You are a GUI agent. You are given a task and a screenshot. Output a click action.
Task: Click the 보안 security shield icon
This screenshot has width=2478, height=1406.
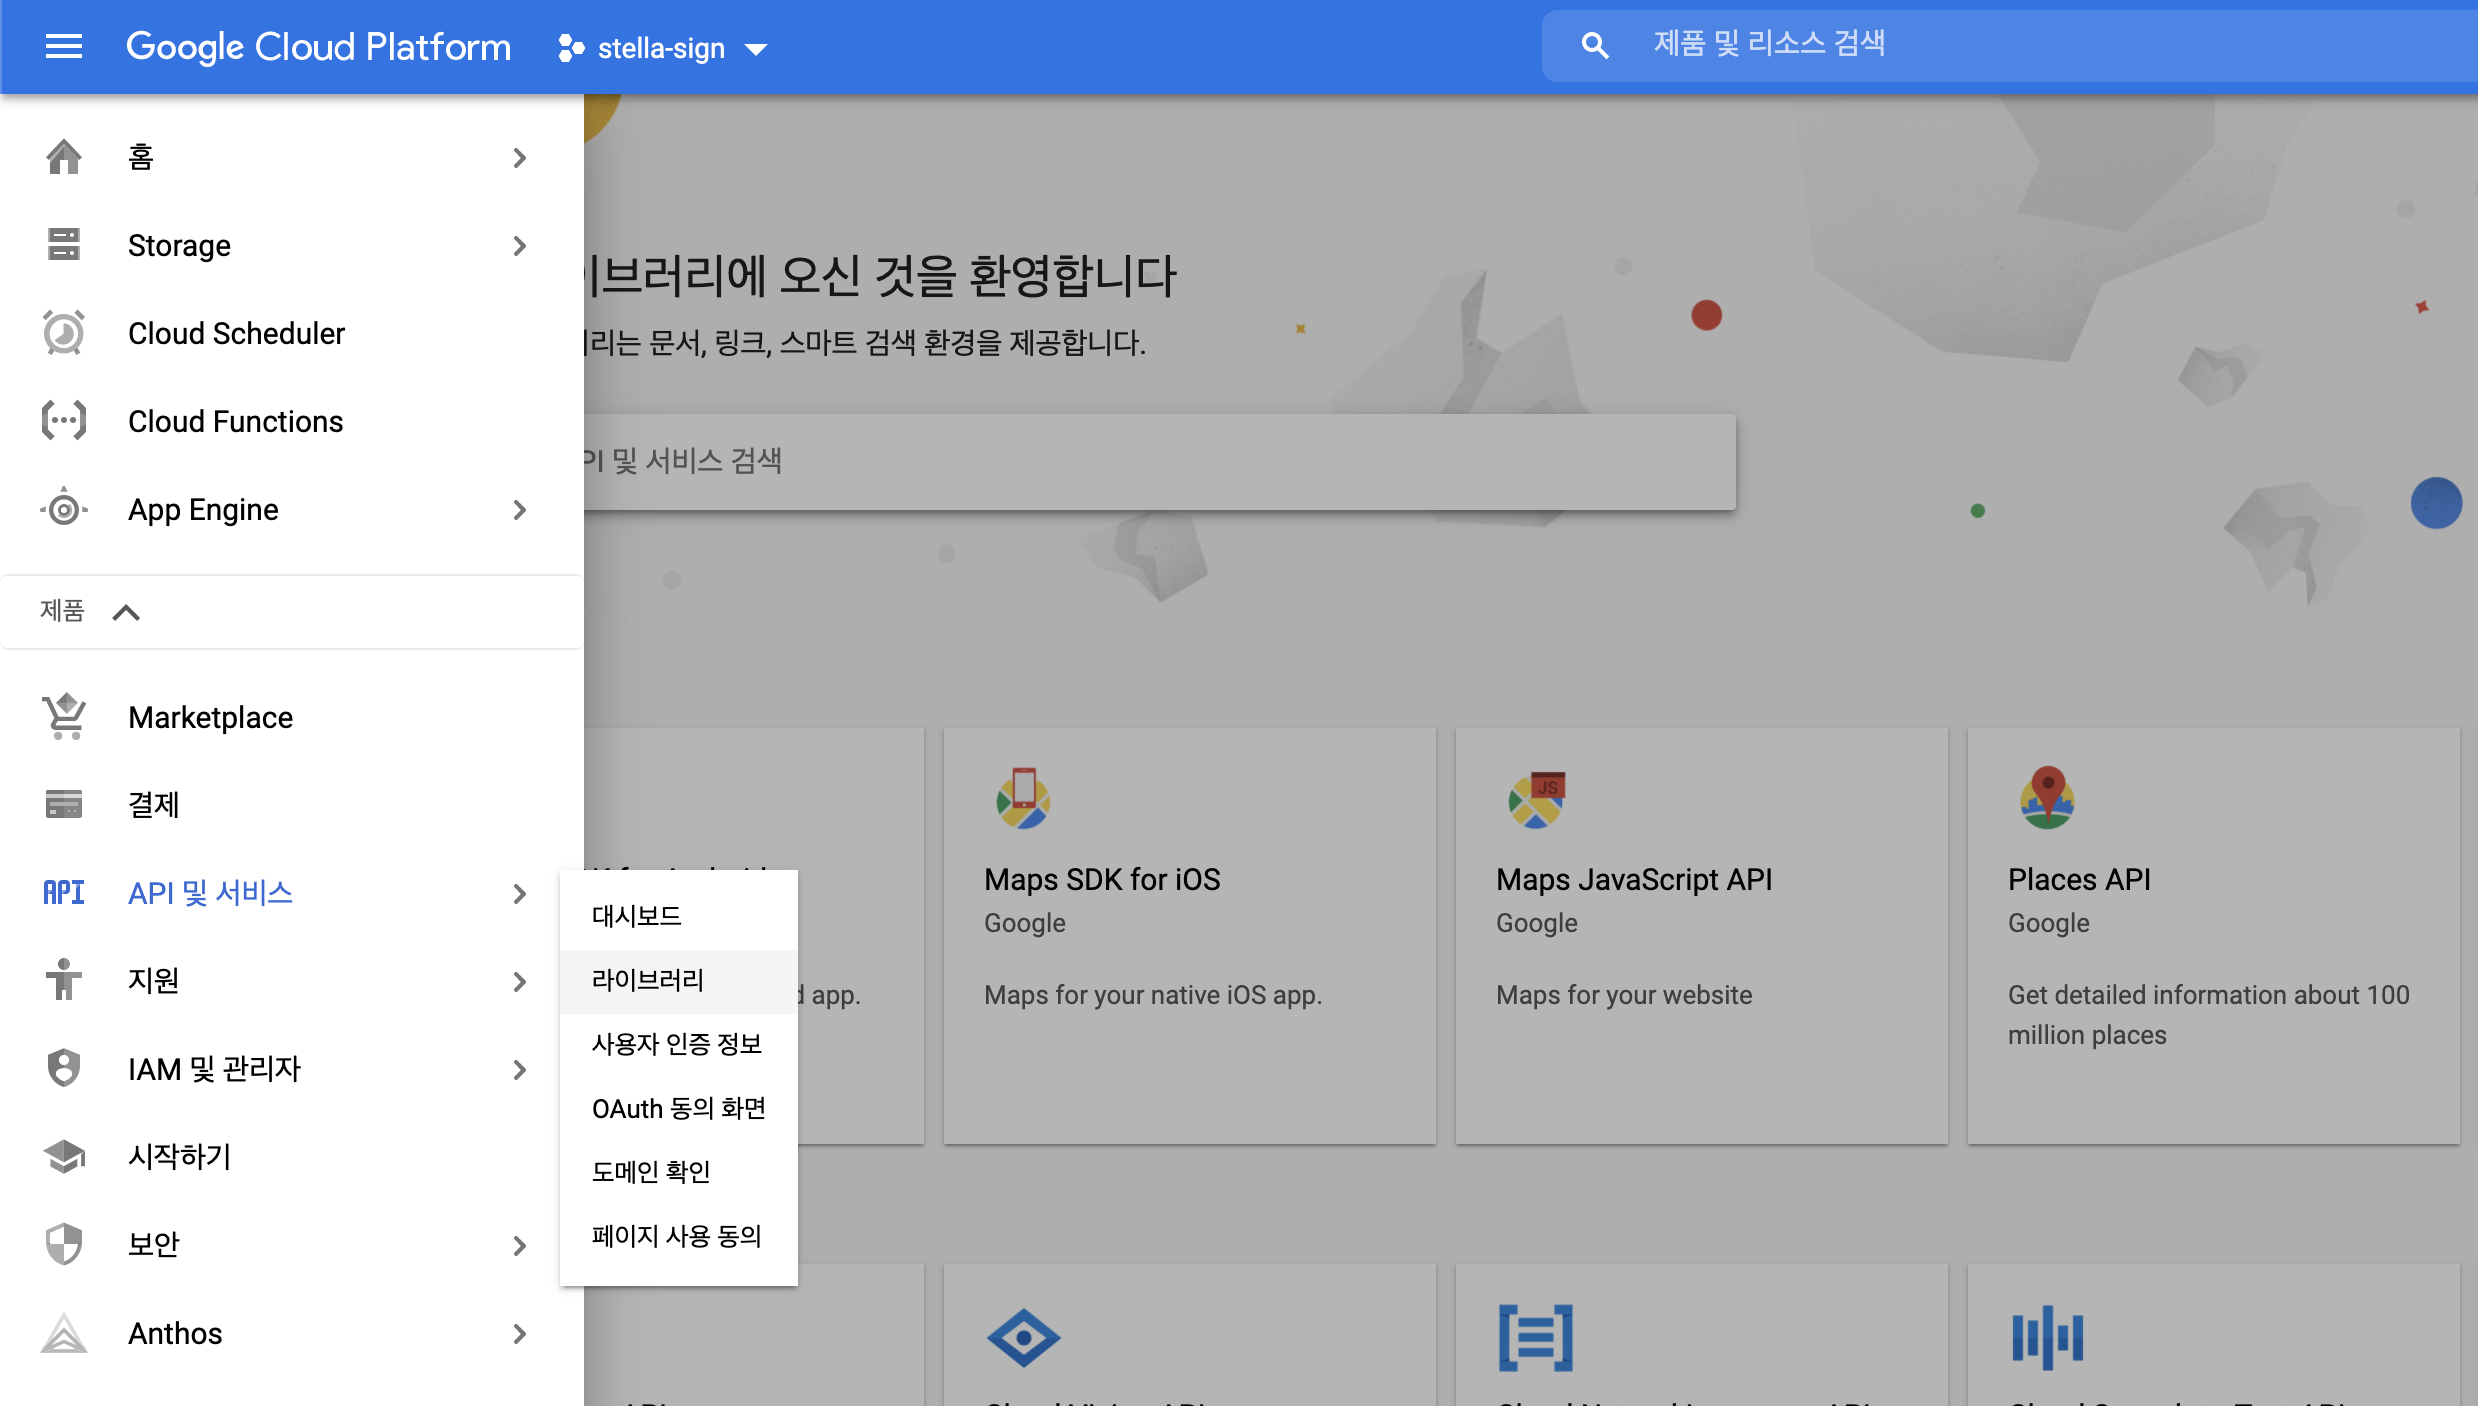click(64, 1245)
